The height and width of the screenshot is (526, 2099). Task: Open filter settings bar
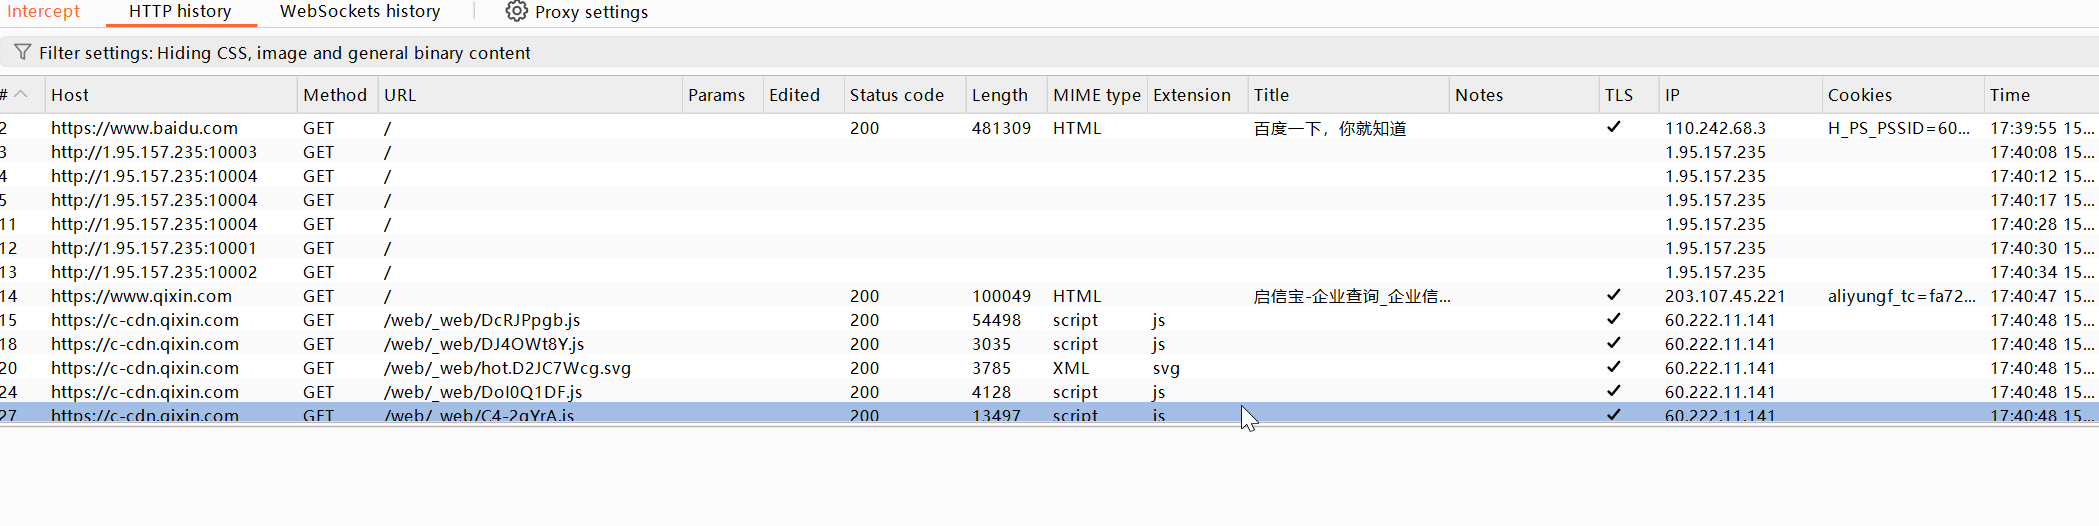pos(285,53)
